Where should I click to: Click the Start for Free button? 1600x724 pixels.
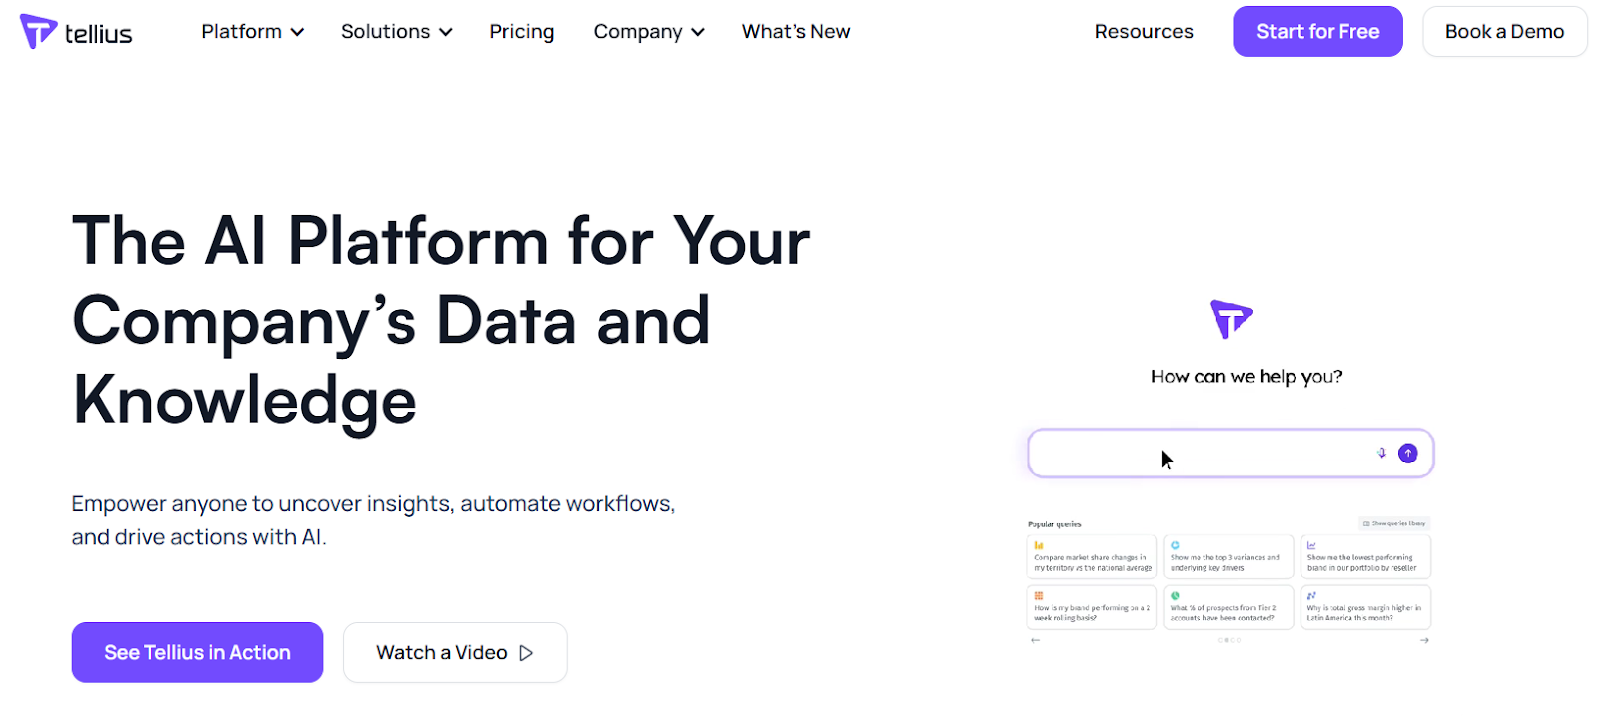tap(1317, 32)
